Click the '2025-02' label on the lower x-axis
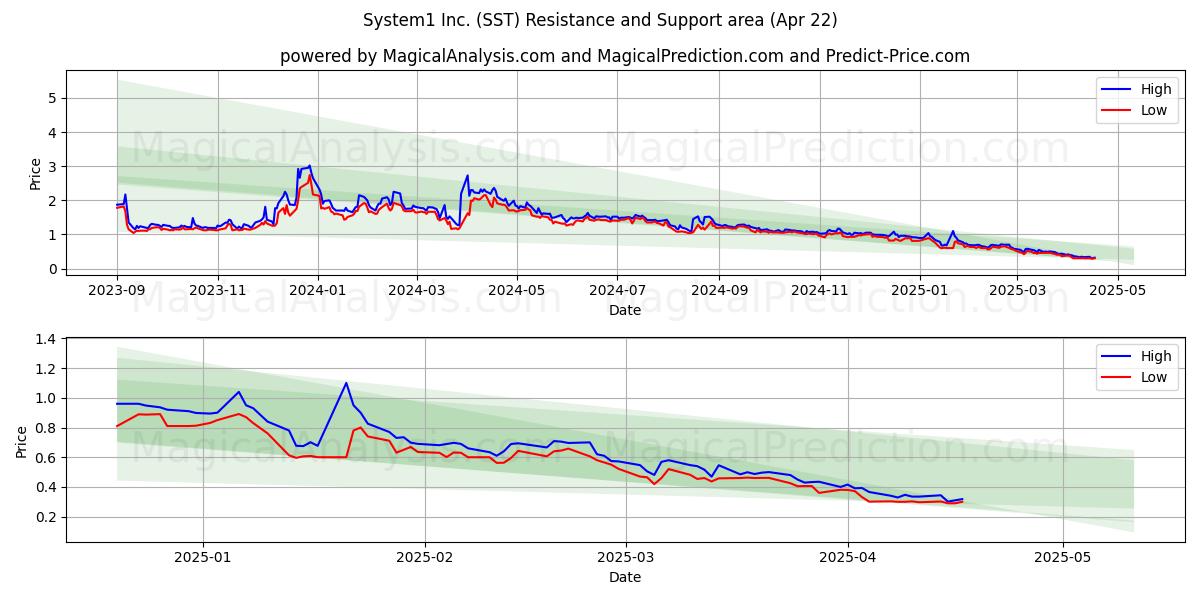Image resolution: width=1200 pixels, height=600 pixels. [425, 557]
